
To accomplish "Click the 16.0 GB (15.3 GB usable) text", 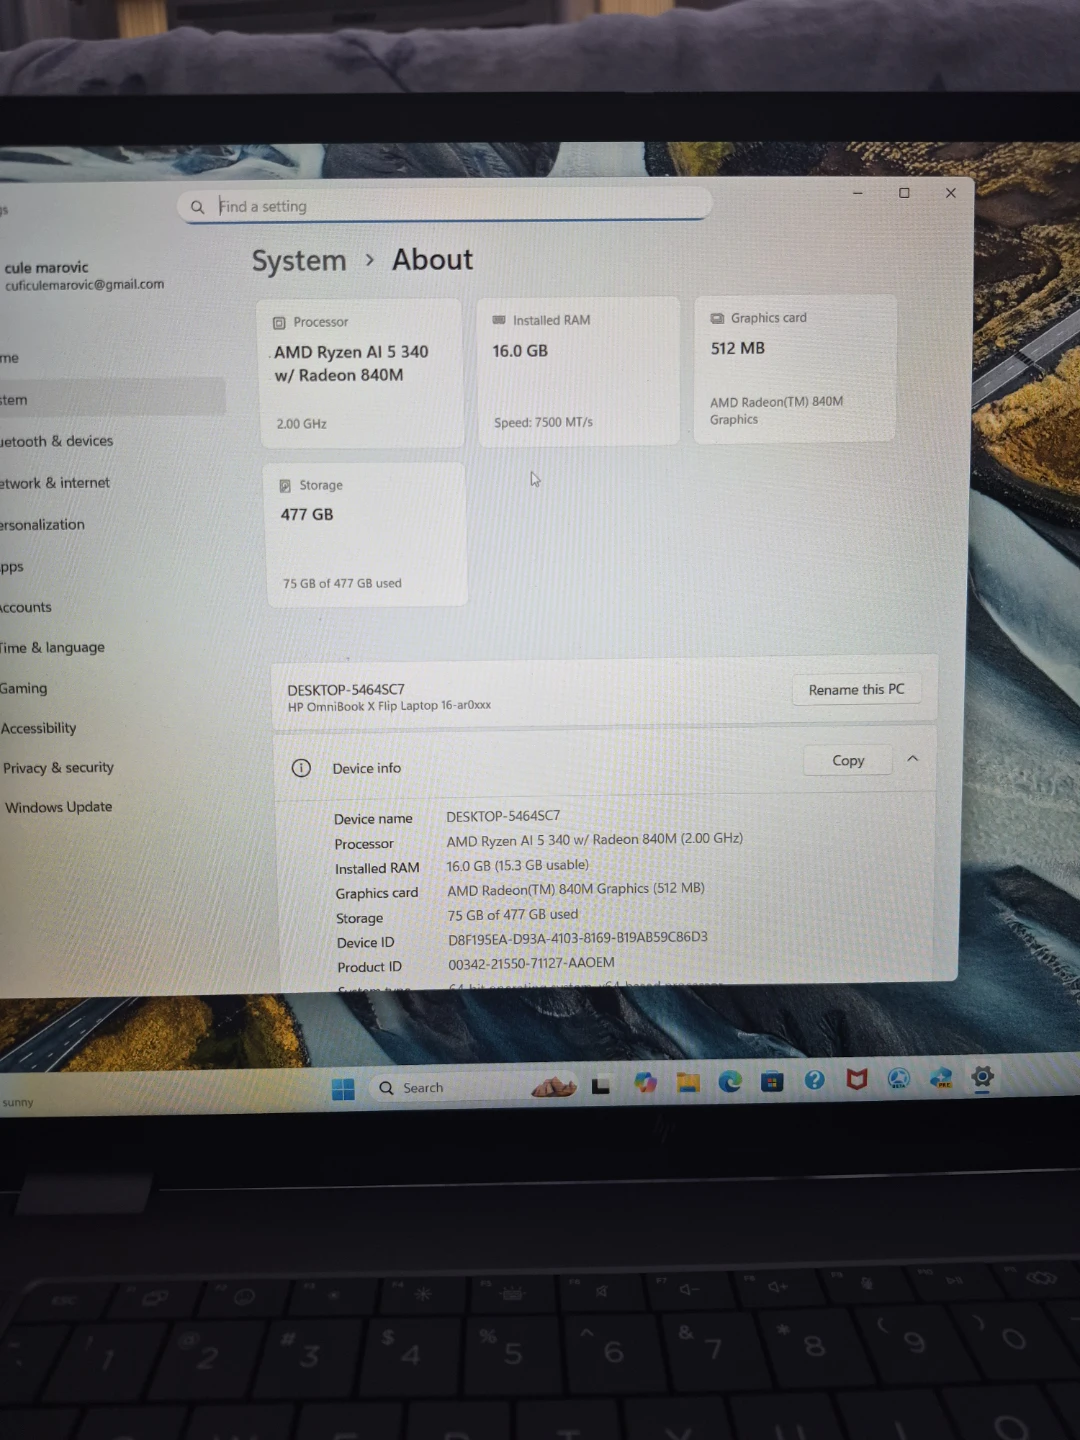I will (x=518, y=865).
